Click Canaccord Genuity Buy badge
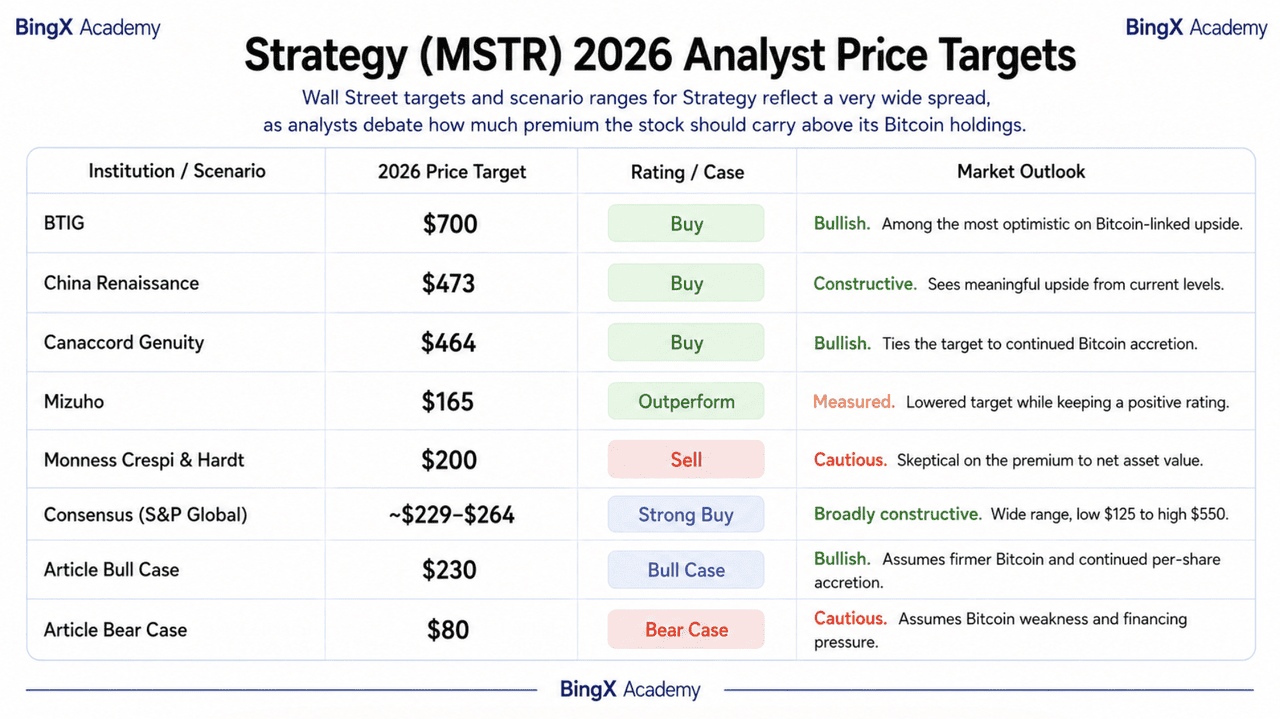The width and height of the screenshot is (1280, 719). pos(686,342)
